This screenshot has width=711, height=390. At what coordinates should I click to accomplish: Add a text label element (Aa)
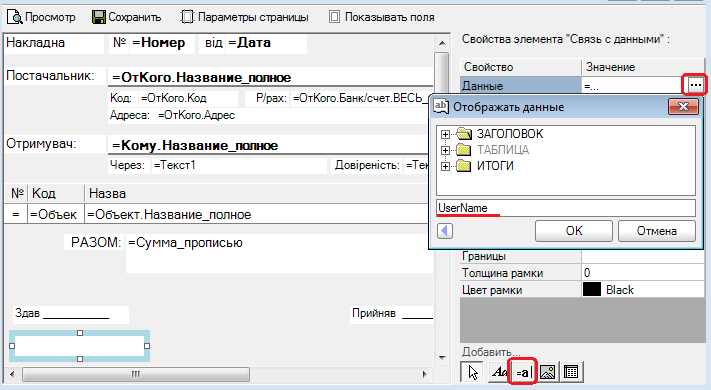click(499, 372)
